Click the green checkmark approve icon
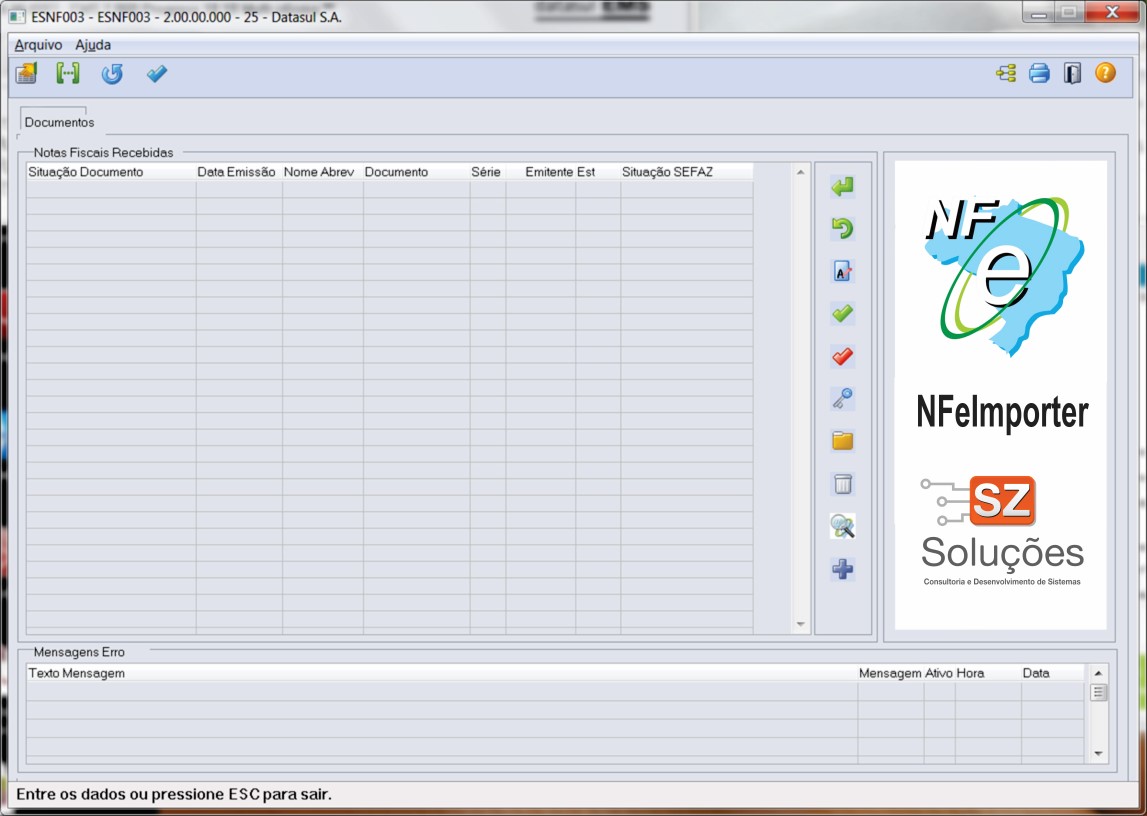Viewport: 1147px width, 816px height. pos(843,314)
